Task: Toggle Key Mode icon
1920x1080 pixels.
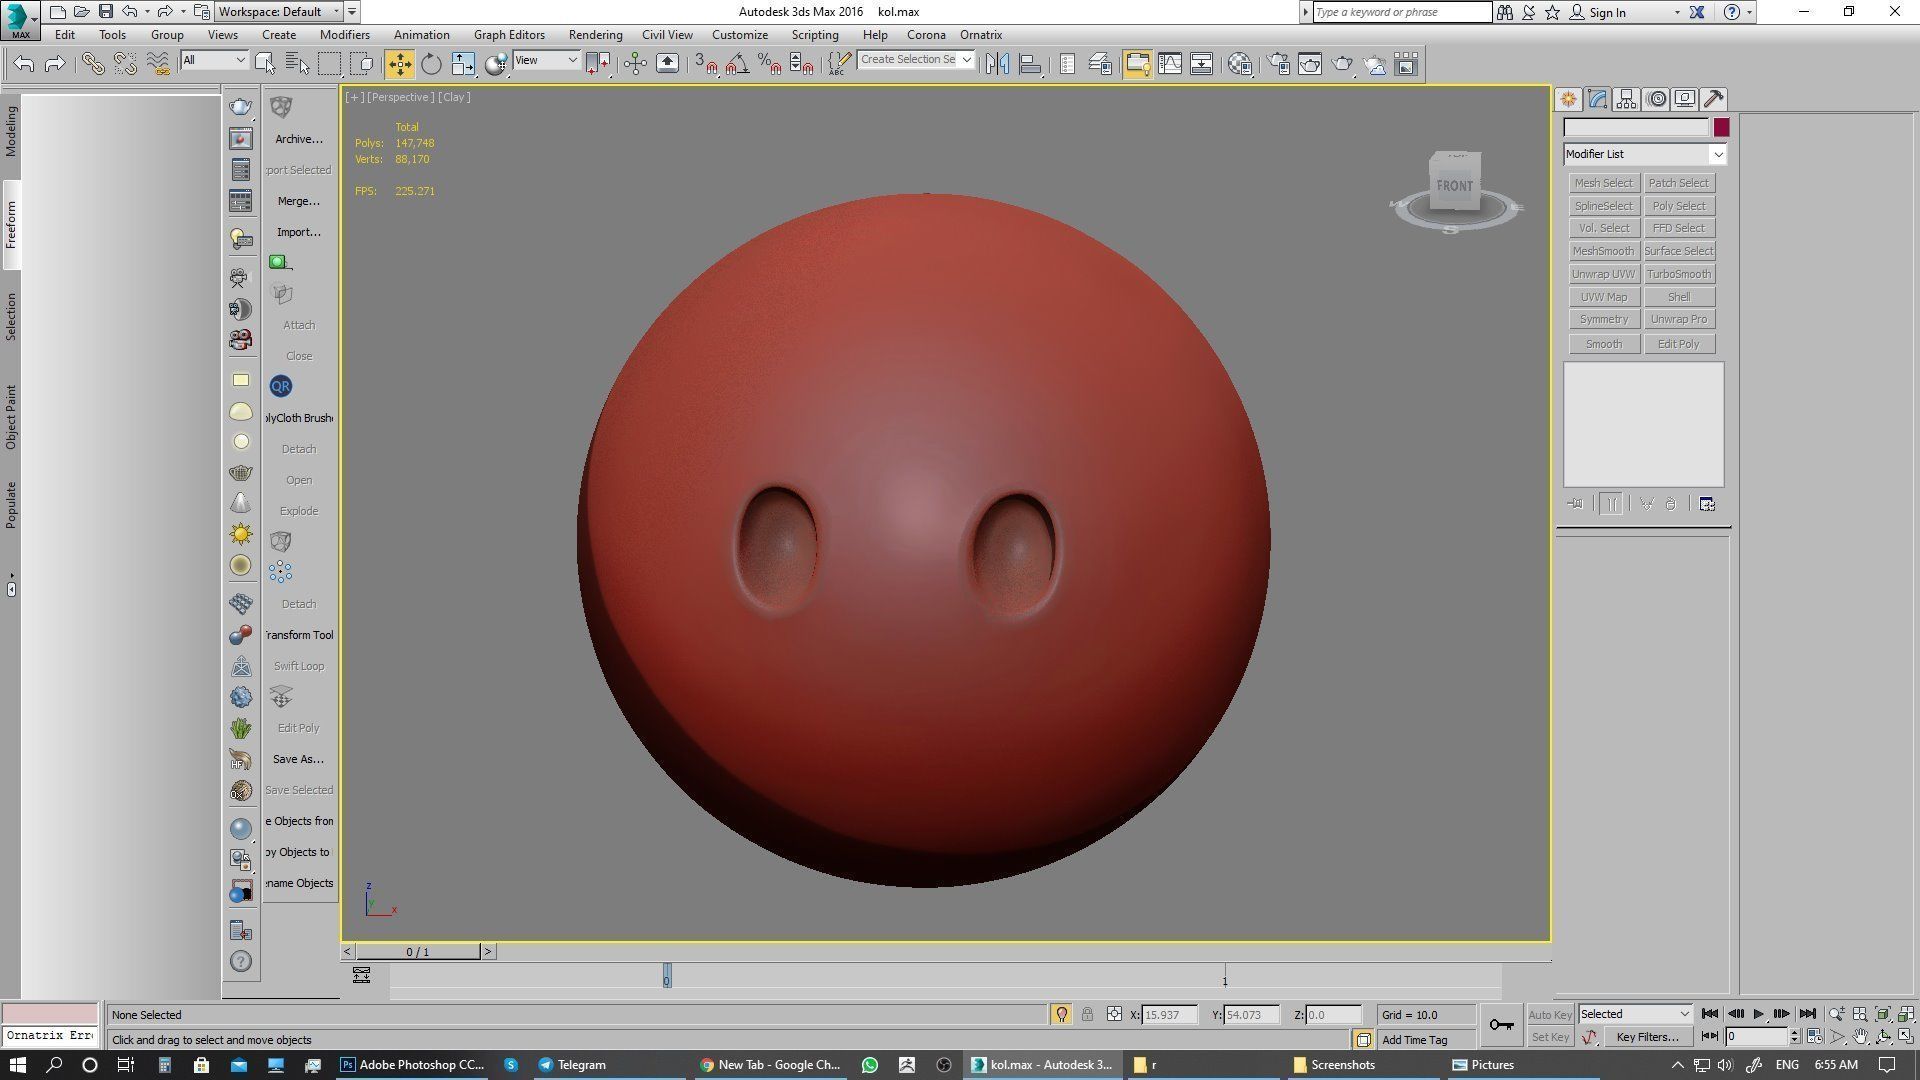Action: coord(1710,1036)
